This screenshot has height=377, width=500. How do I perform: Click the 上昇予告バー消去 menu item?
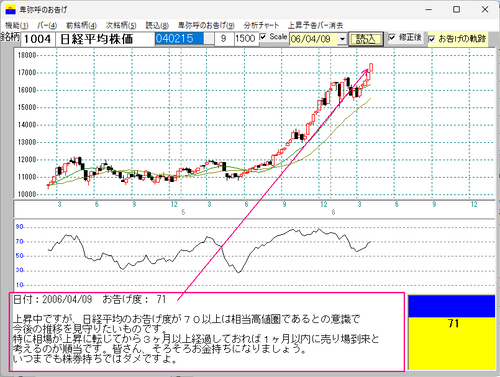[315, 25]
